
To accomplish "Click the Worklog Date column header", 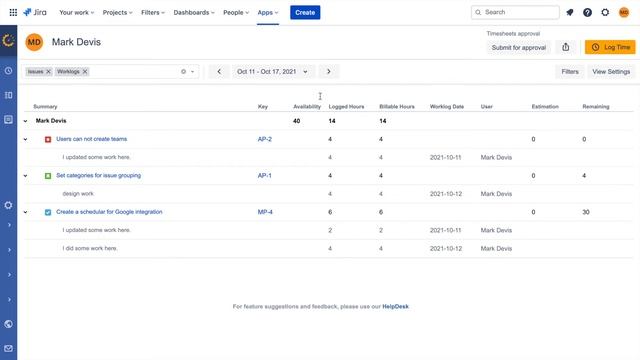I will tap(447, 107).
